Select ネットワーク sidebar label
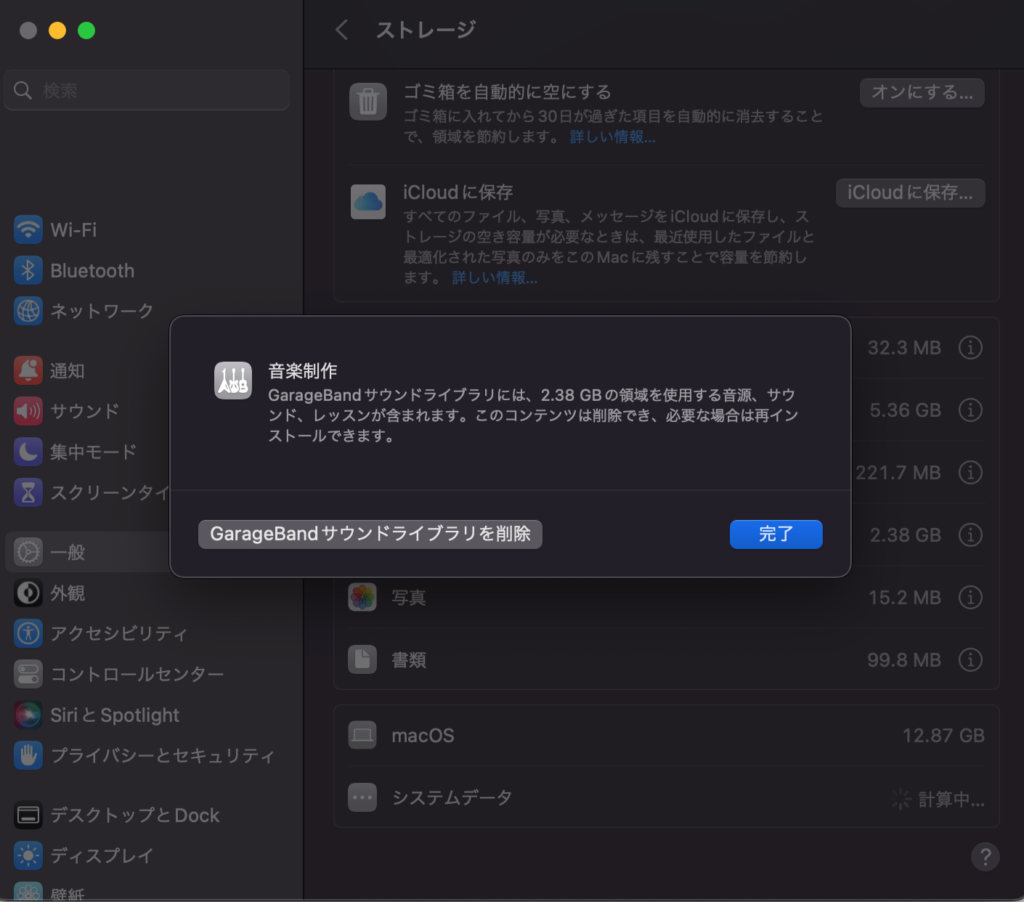Screen dimensions: 1024x902 coord(102,311)
